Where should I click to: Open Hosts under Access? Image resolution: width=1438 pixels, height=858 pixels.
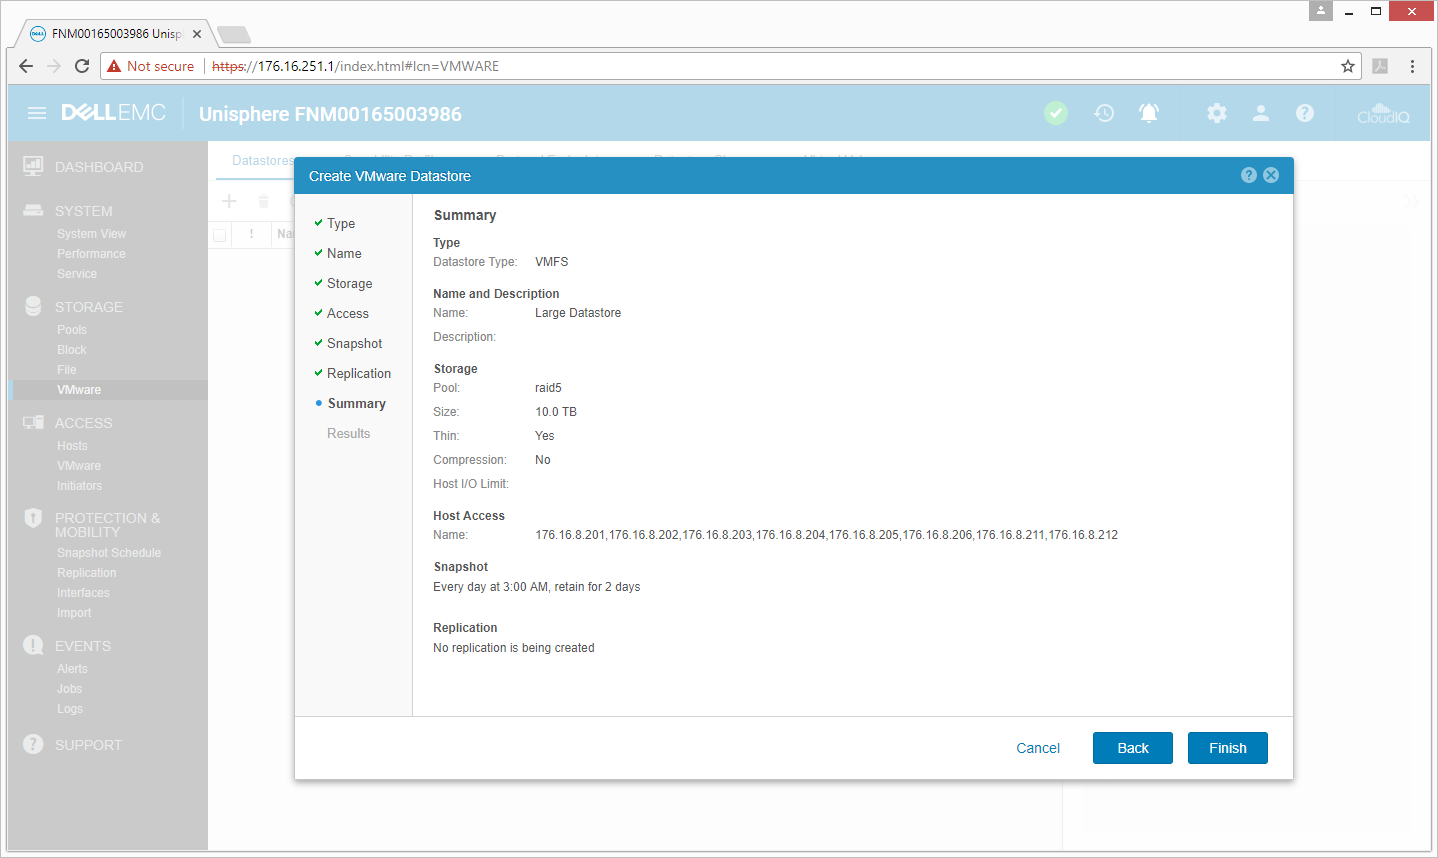[x=72, y=446]
